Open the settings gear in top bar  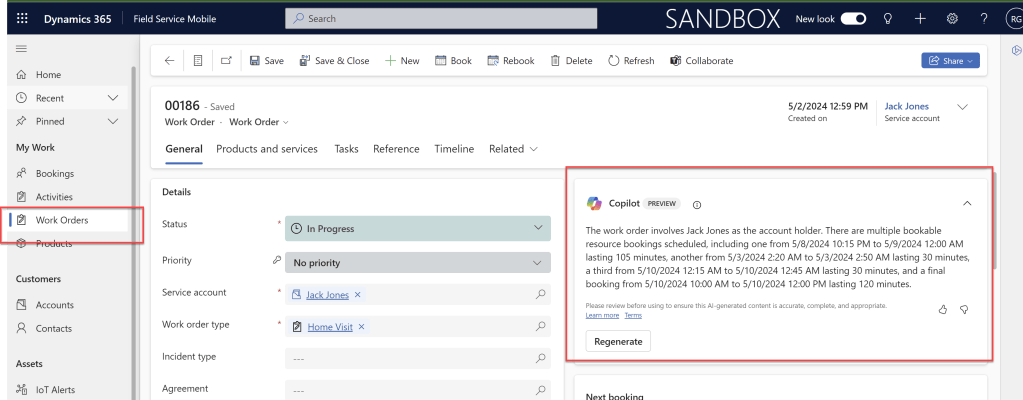tap(951, 18)
